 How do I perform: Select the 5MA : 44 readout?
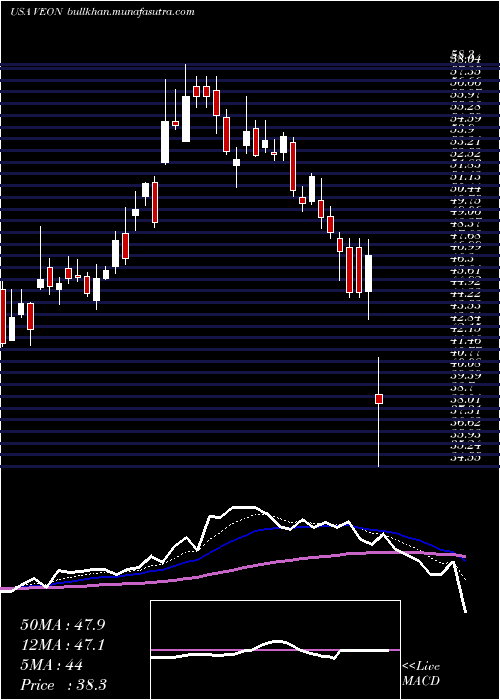[x=51, y=665]
